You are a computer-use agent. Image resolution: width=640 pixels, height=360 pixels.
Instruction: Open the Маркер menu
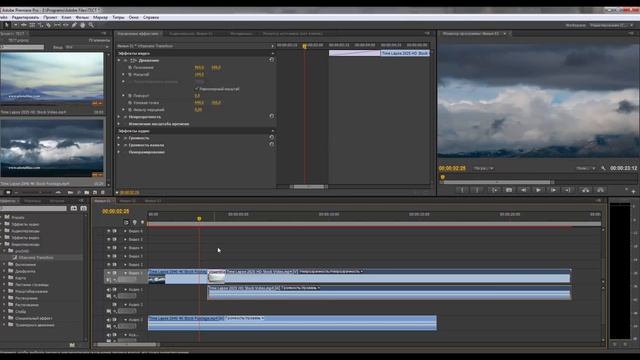100,18
